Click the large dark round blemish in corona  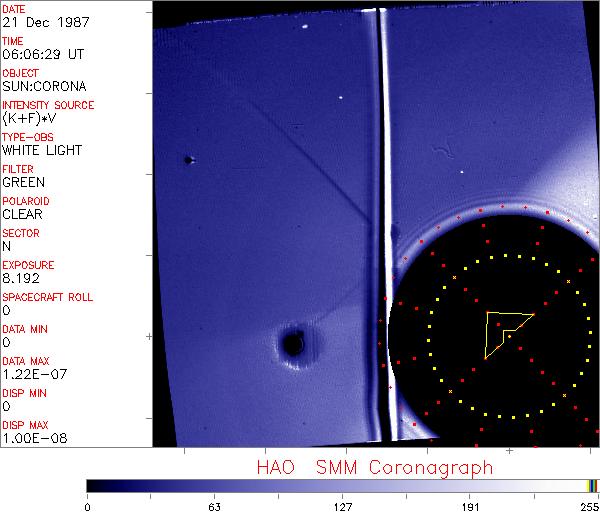(x=293, y=344)
